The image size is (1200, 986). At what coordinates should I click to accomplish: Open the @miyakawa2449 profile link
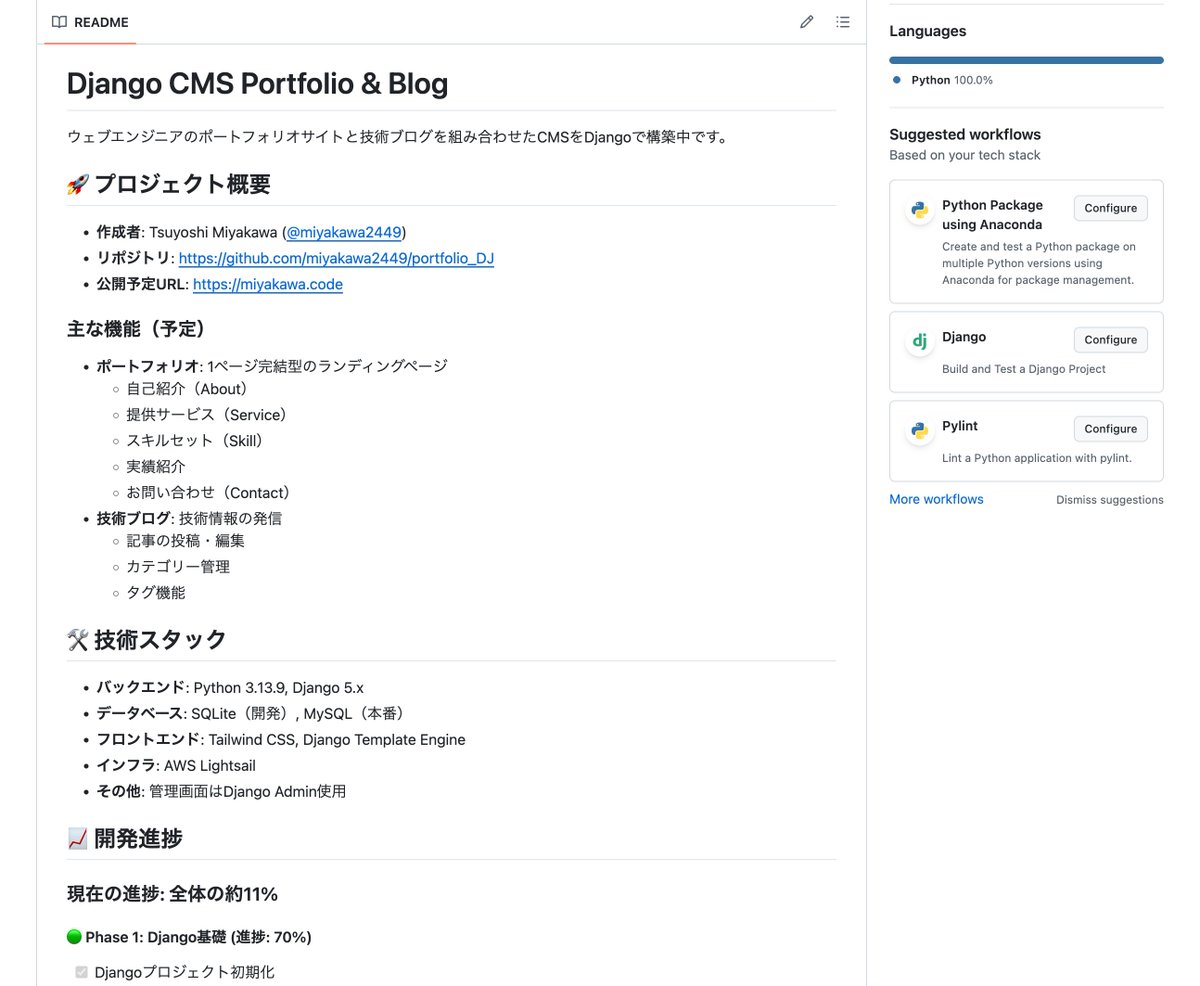(344, 232)
